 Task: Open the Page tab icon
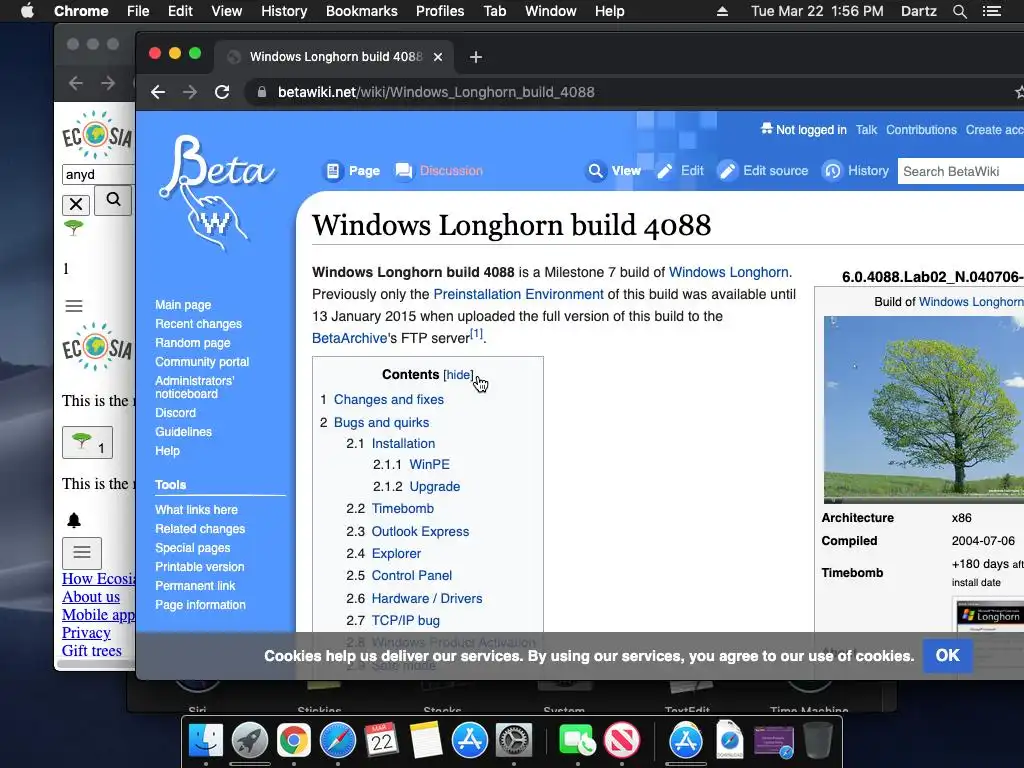[x=333, y=171]
